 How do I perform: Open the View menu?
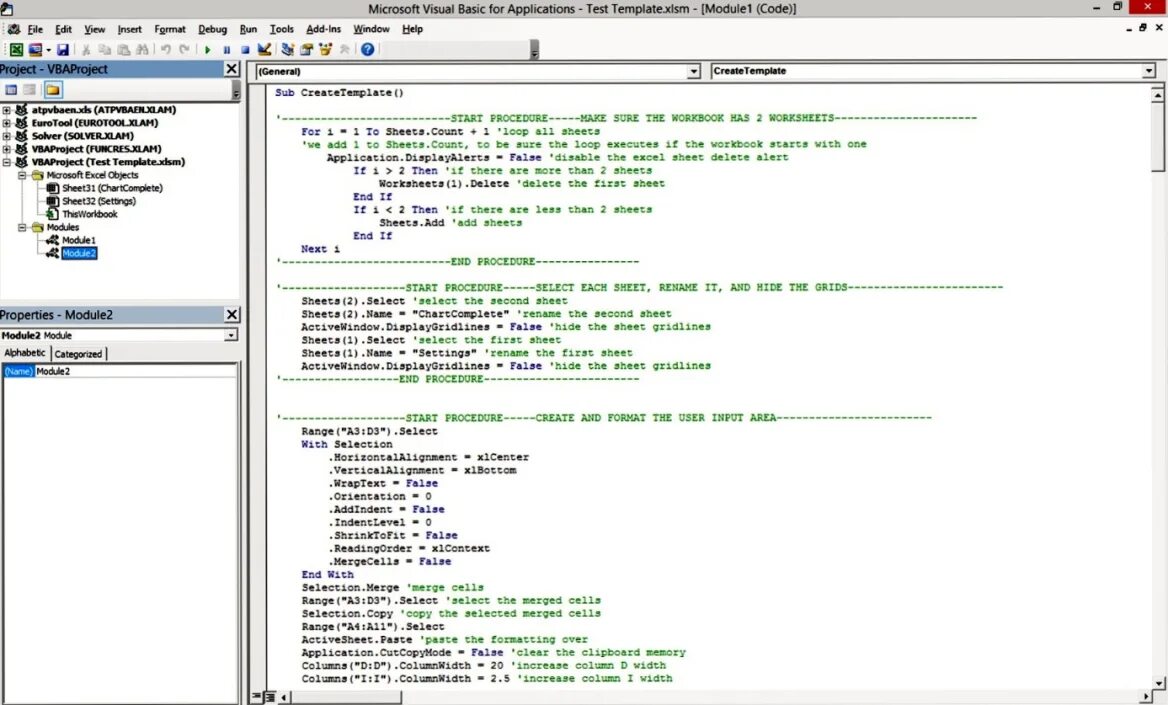95,29
